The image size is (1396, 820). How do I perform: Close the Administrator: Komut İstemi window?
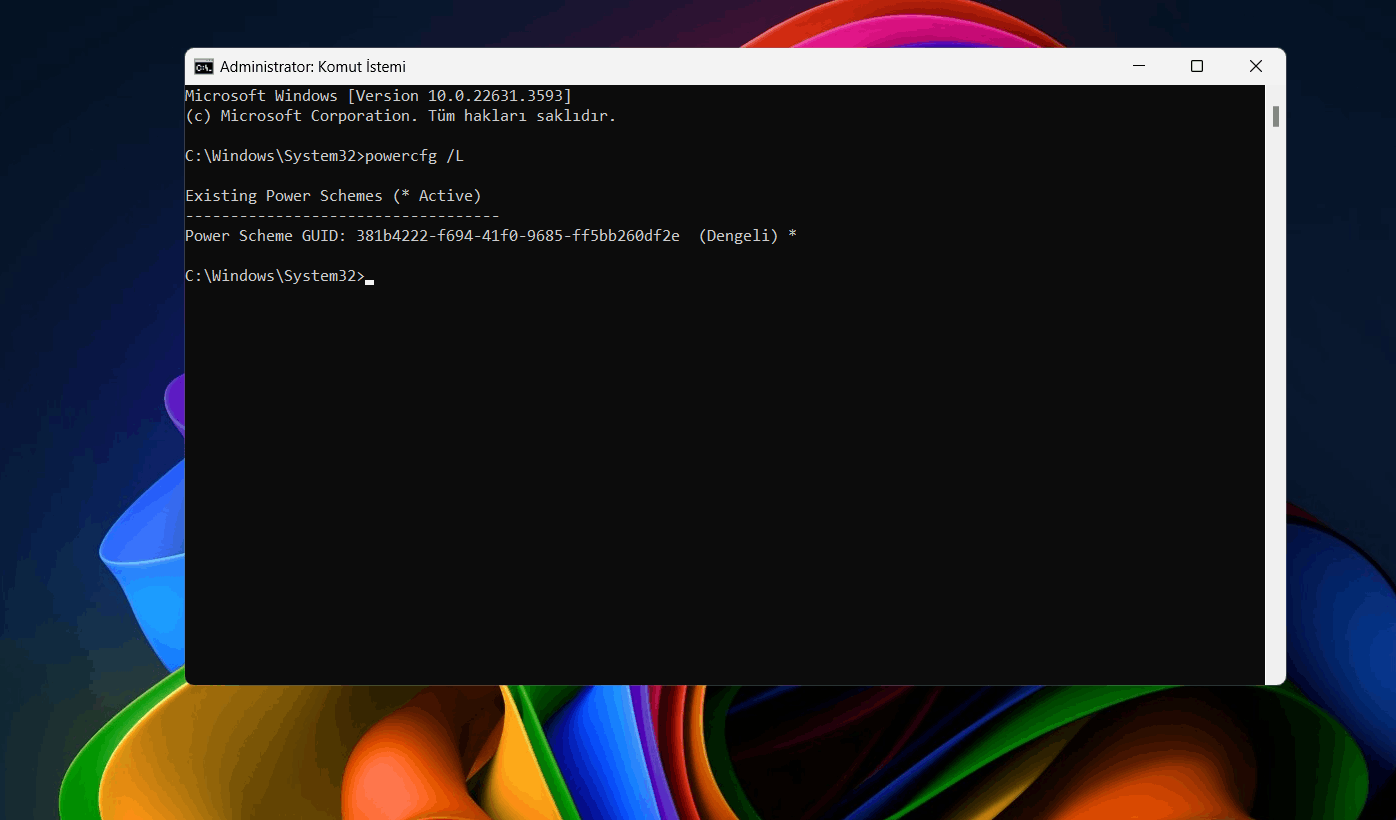pyautogui.click(x=1256, y=67)
